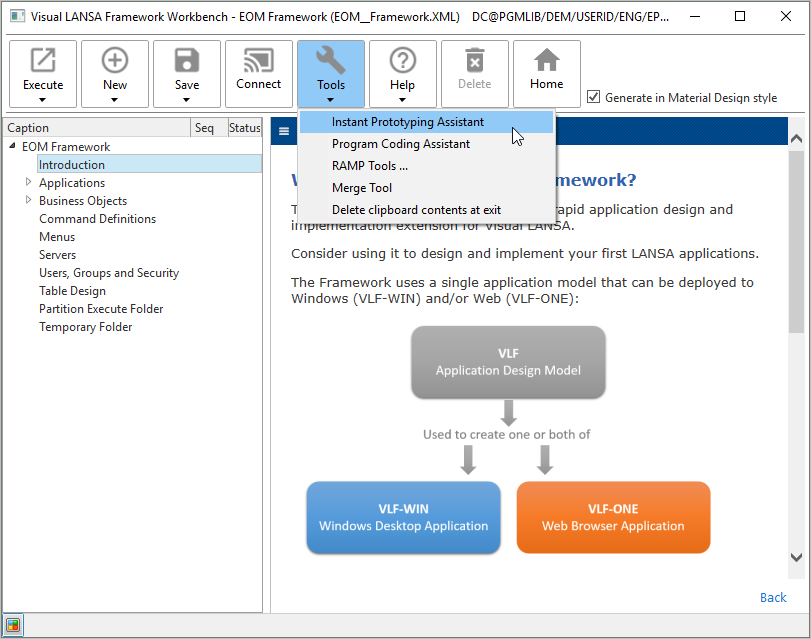
Task: Select Applications tree item label
Action: click(x=72, y=183)
